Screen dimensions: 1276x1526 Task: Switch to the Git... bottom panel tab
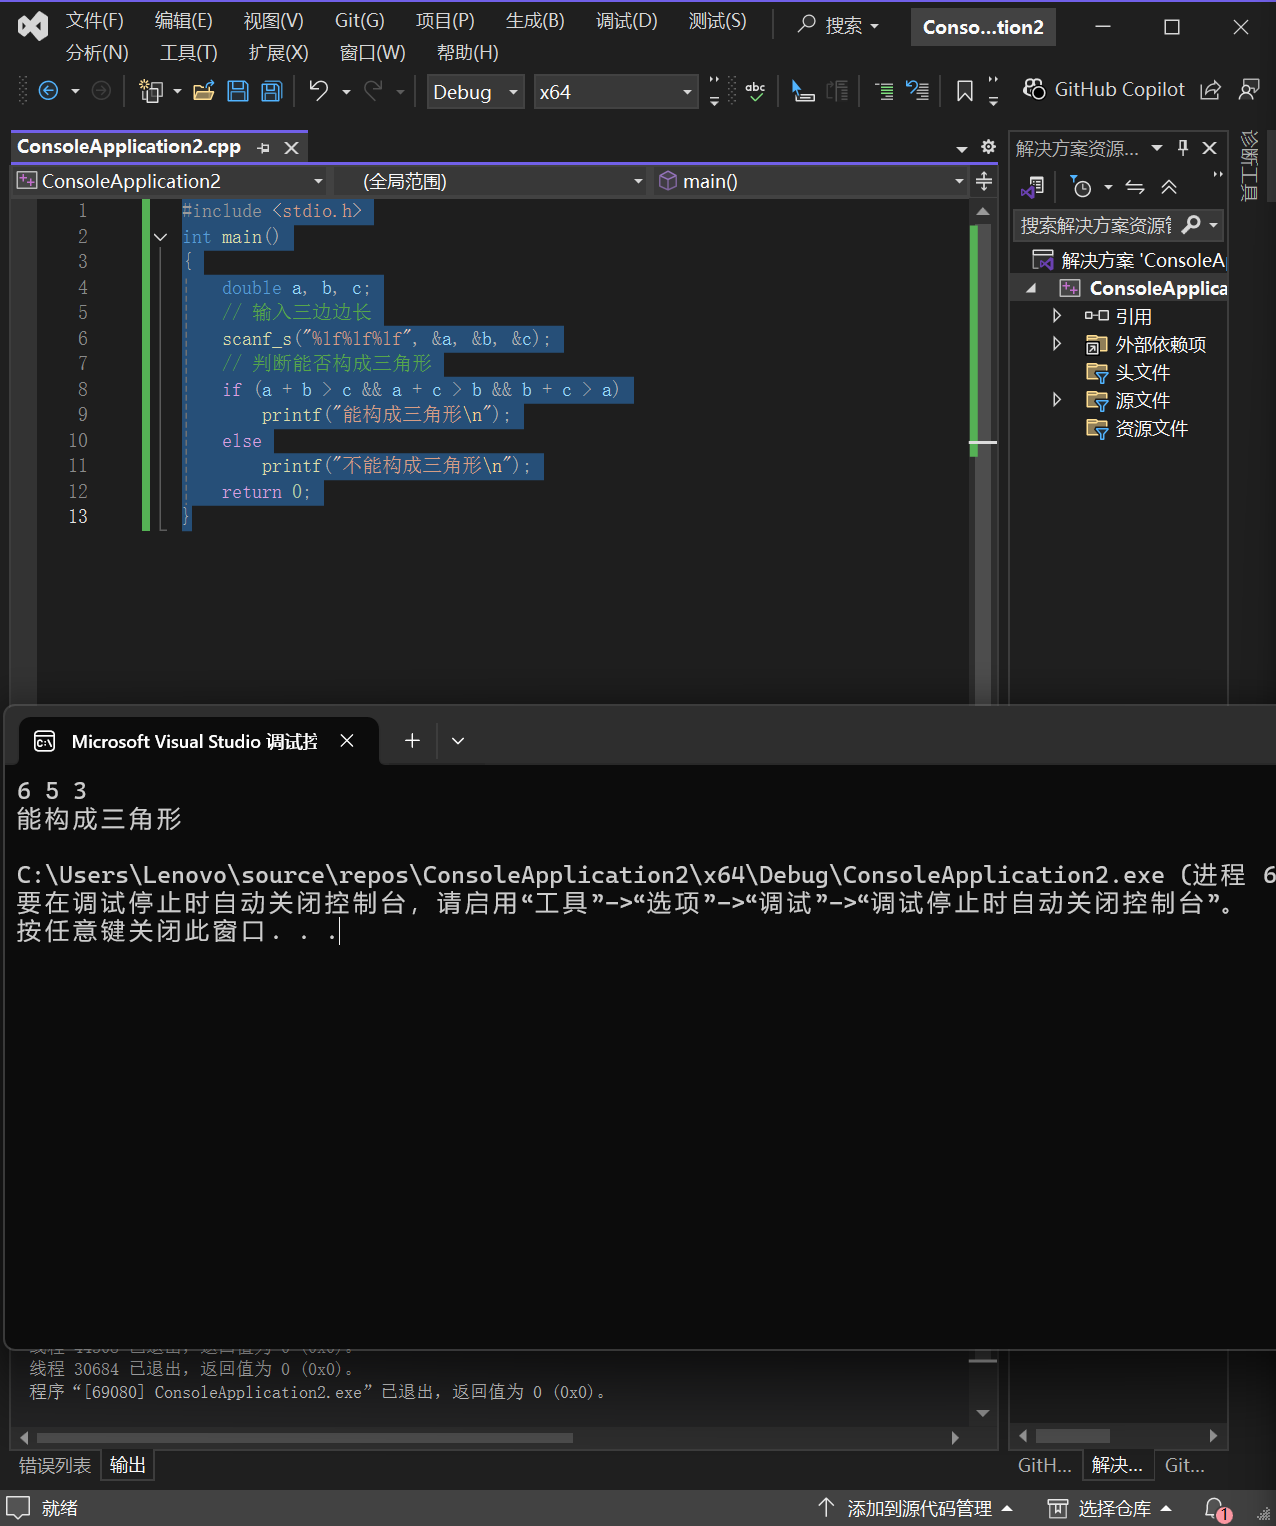click(1185, 1465)
